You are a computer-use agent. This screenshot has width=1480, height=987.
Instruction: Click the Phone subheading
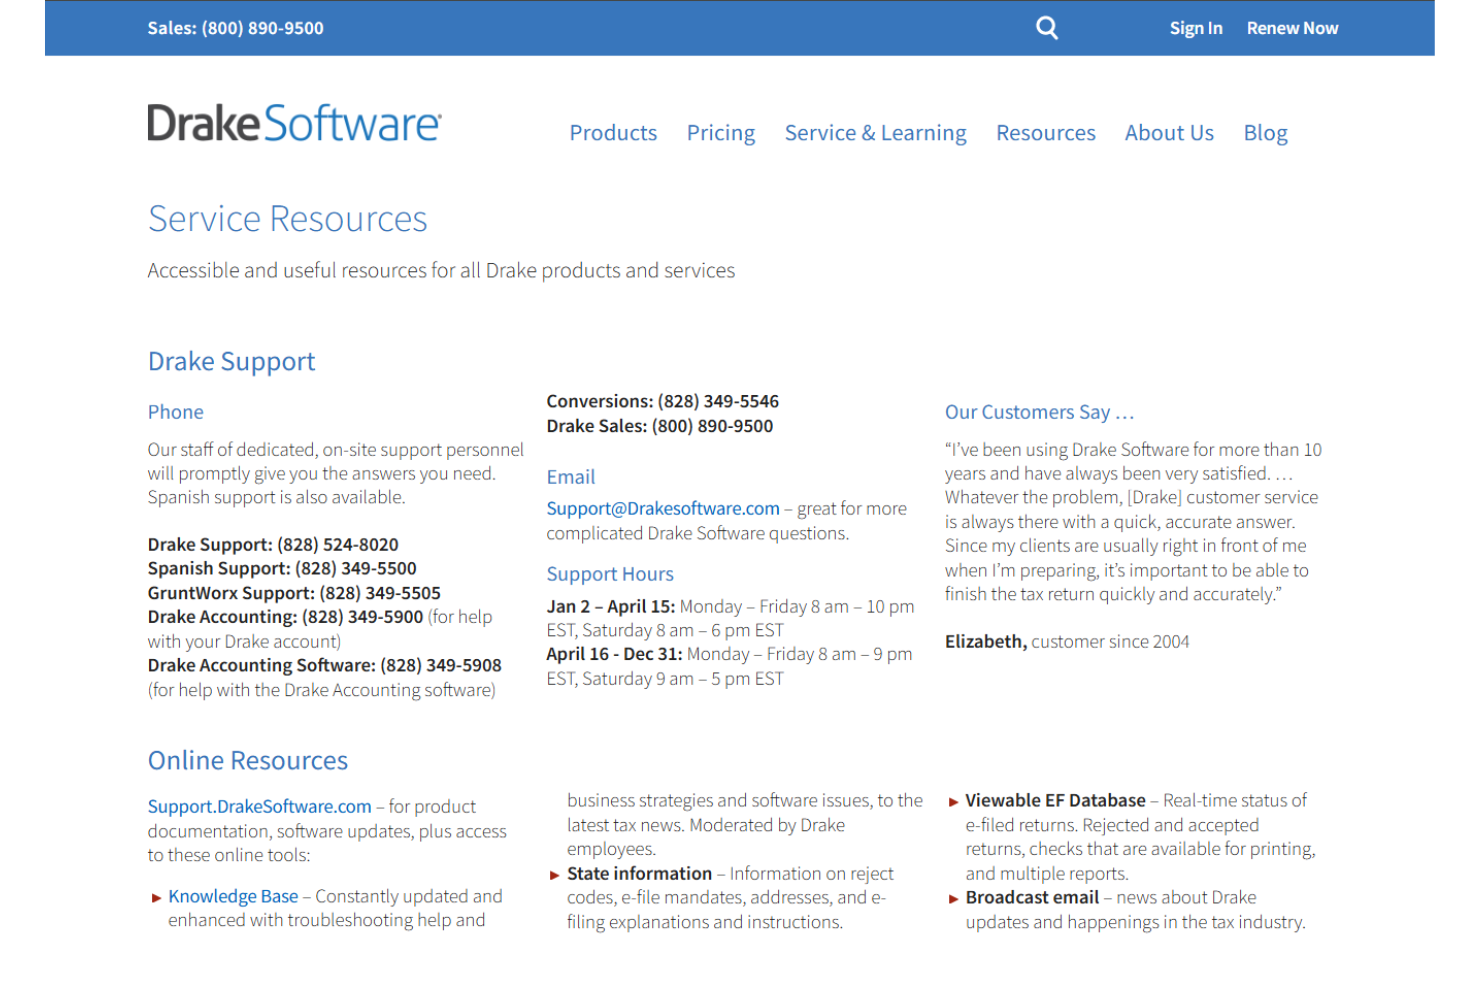point(175,412)
